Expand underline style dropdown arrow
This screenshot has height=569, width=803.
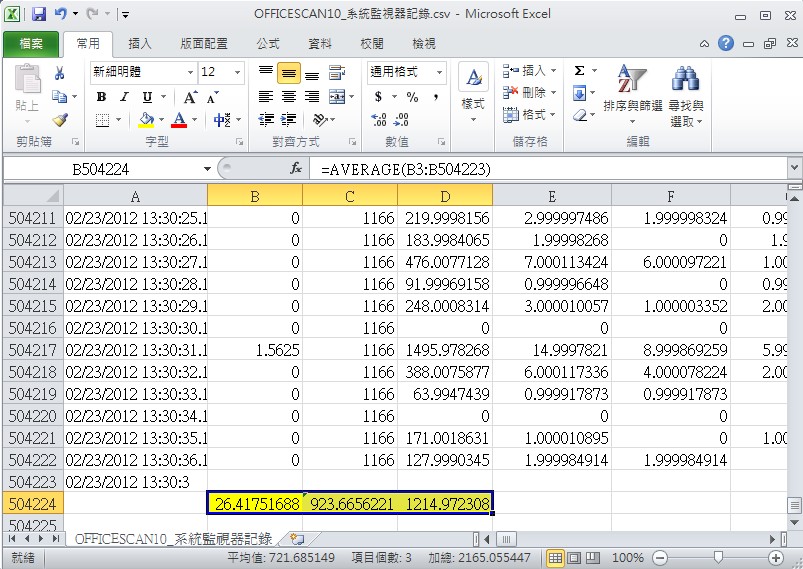click(163, 97)
